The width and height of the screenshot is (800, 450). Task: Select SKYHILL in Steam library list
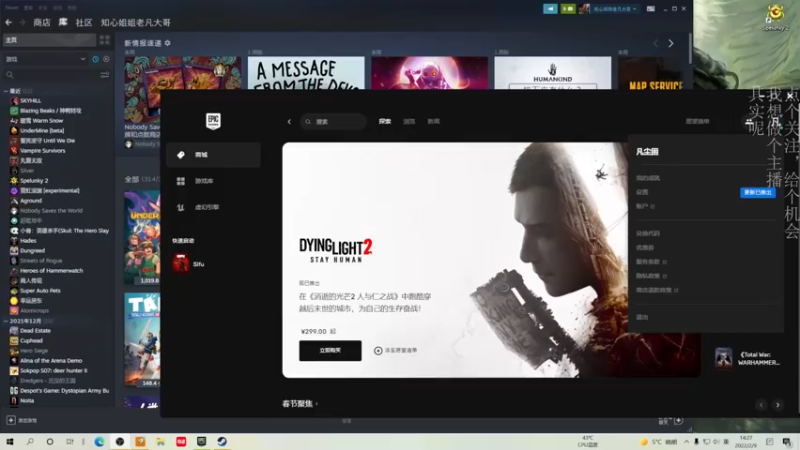[30, 101]
